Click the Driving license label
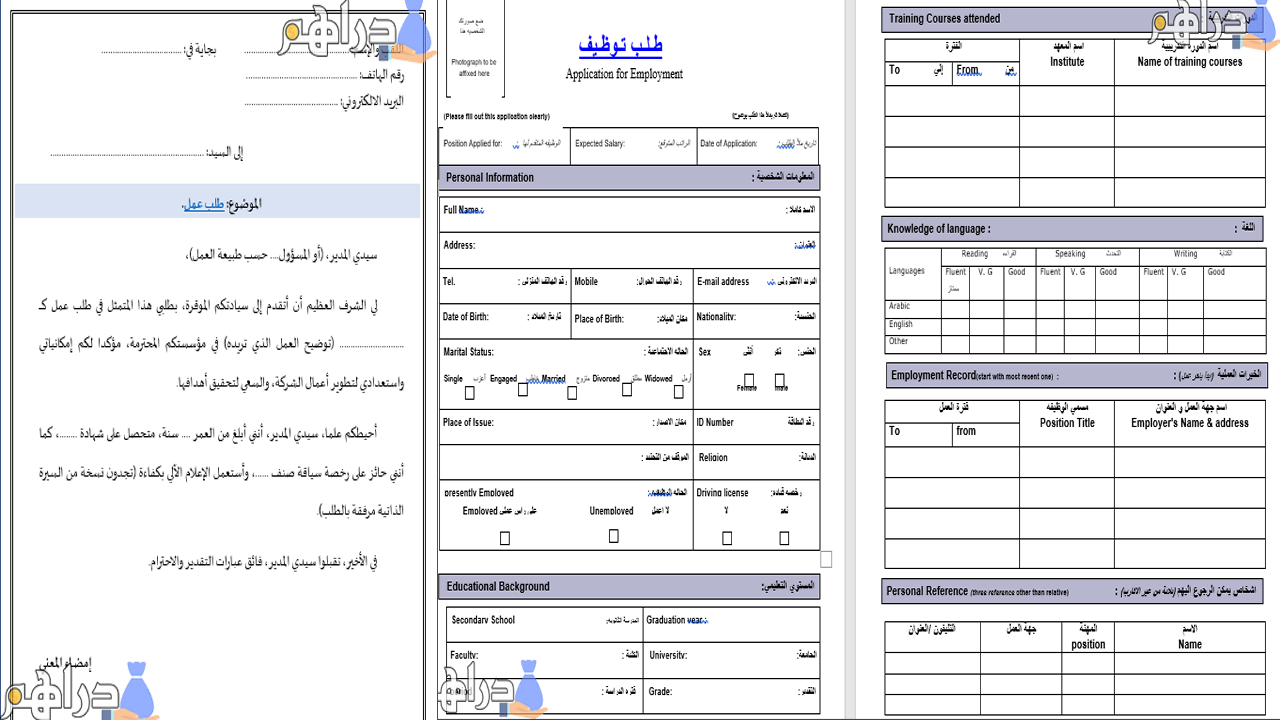The image size is (1280, 720). [x=722, y=492]
